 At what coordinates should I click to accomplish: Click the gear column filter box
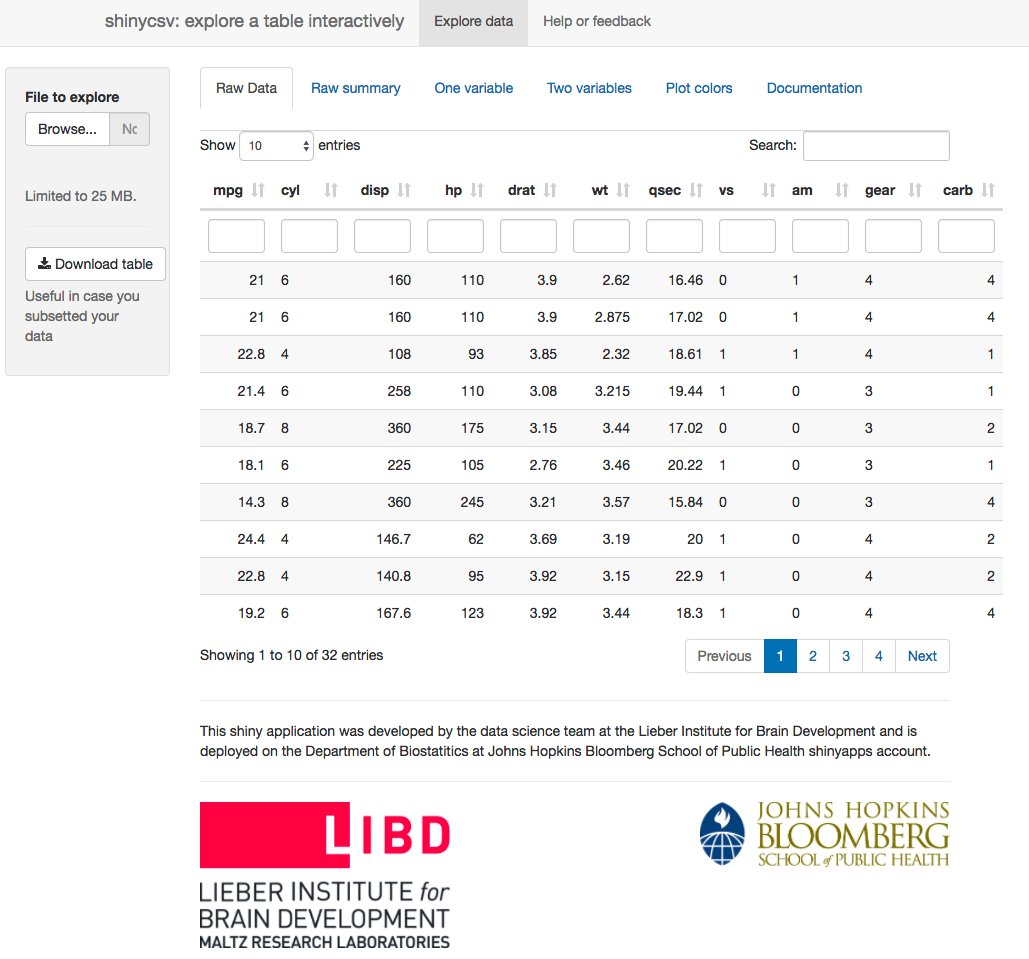pyautogui.click(x=893, y=236)
